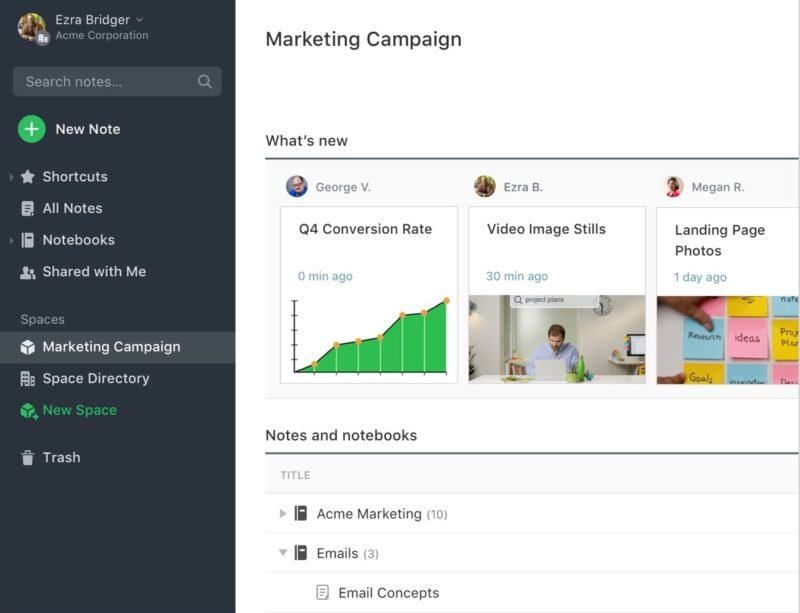
Task: Open the Video Image Stills thumbnail
Action: 556,339
